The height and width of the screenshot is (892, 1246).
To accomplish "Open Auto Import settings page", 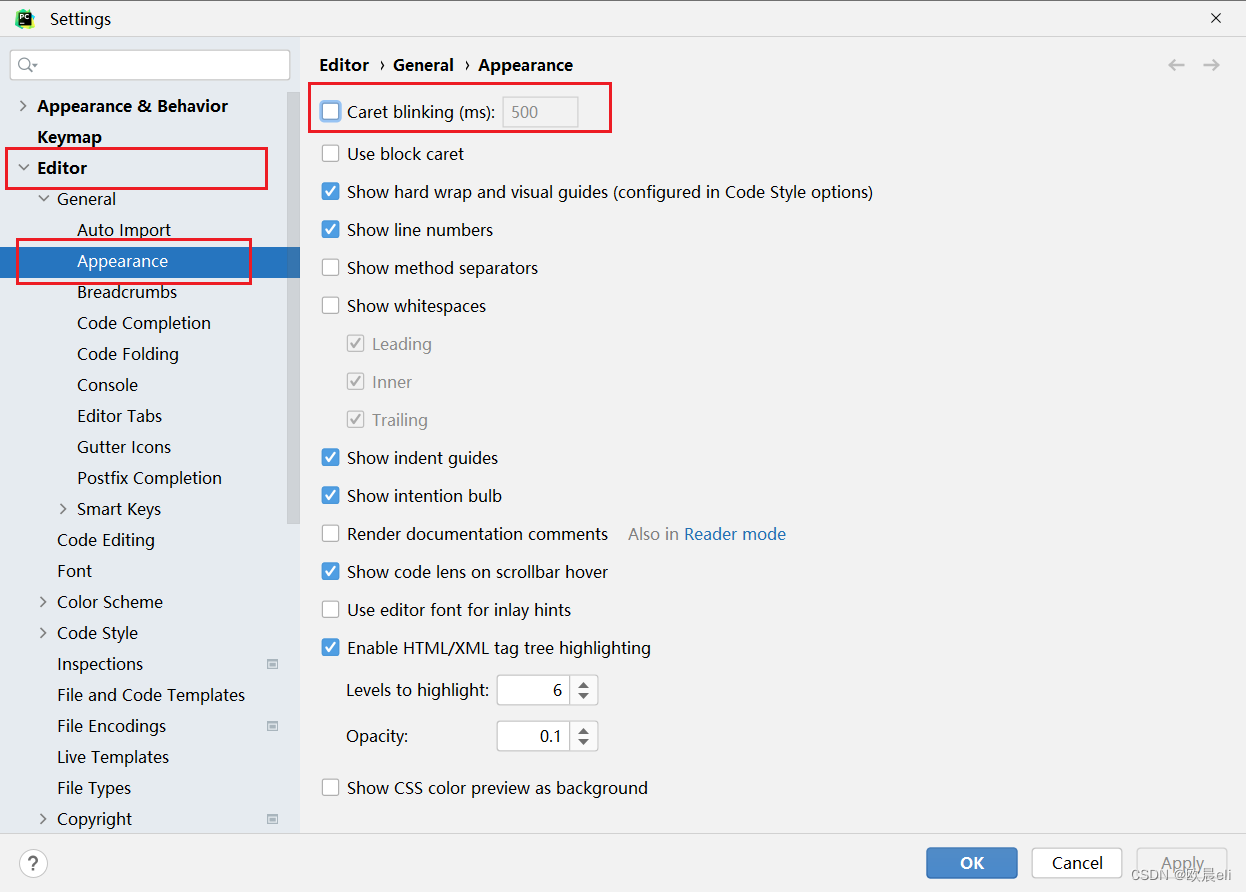I will pos(124,230).
